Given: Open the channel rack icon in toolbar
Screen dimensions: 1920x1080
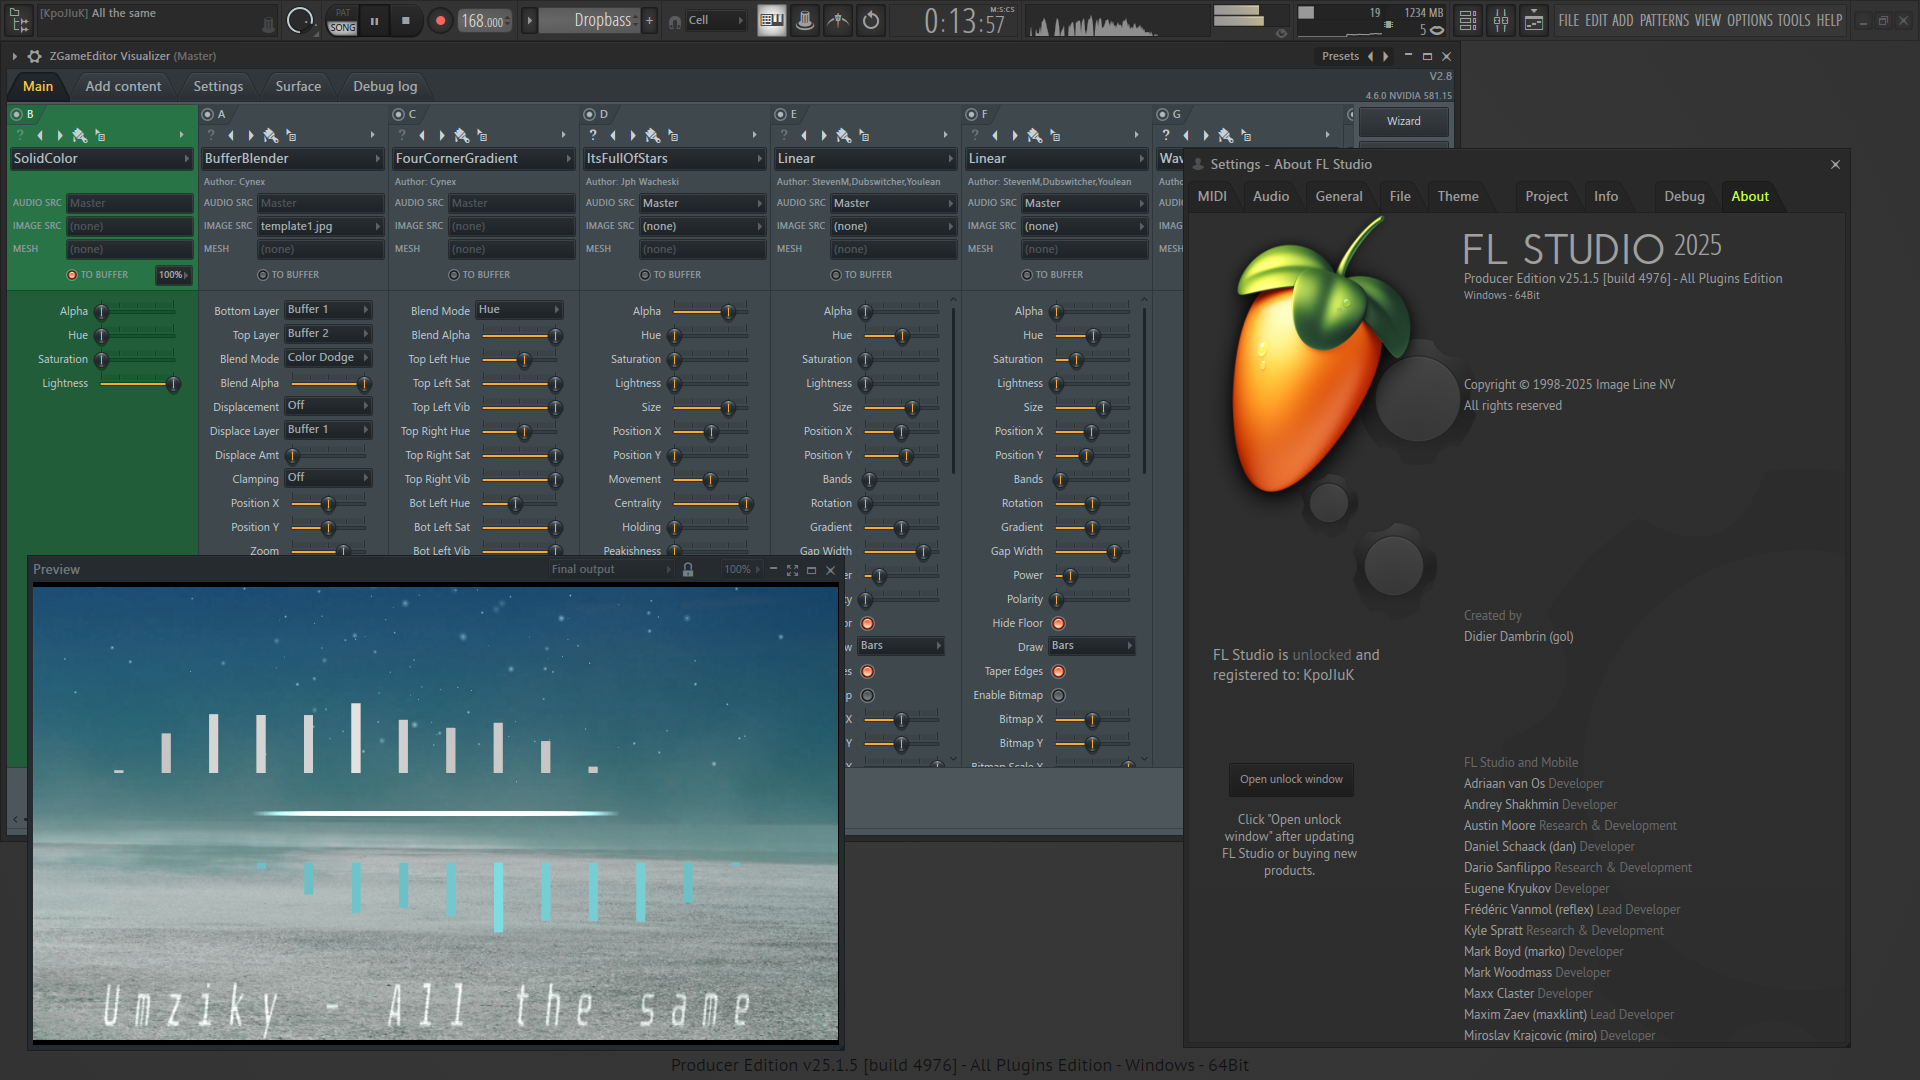Looking at the screenshot, I should 1534,20.
